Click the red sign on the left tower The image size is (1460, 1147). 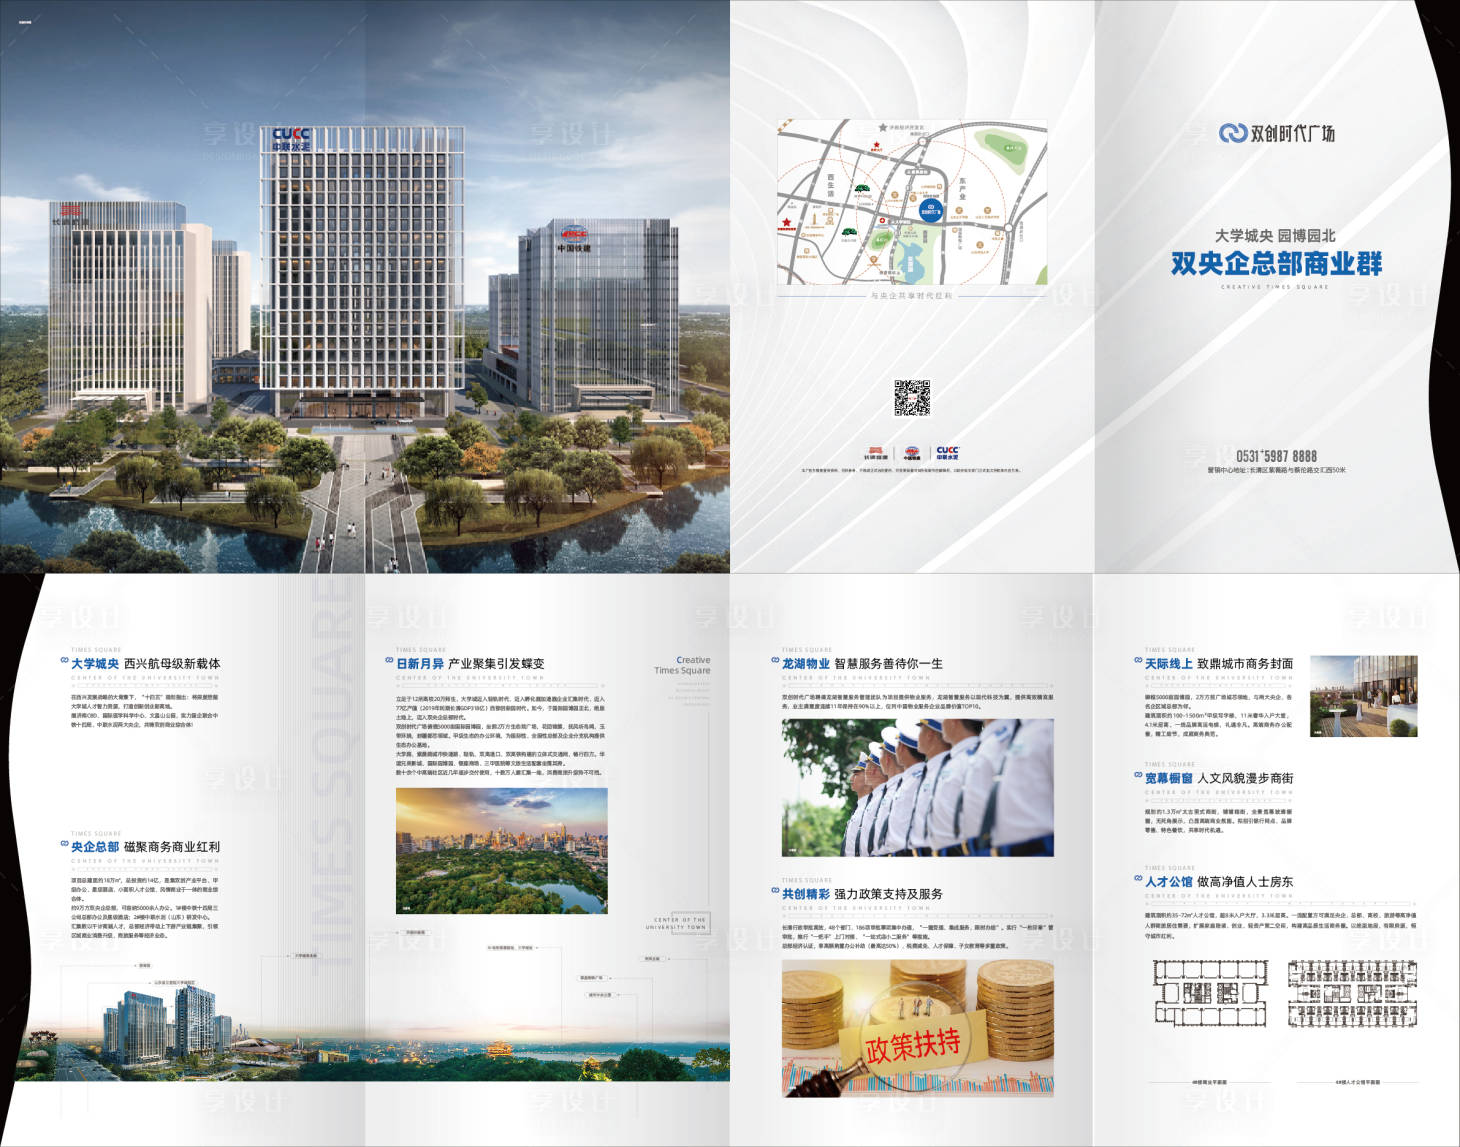71,216
